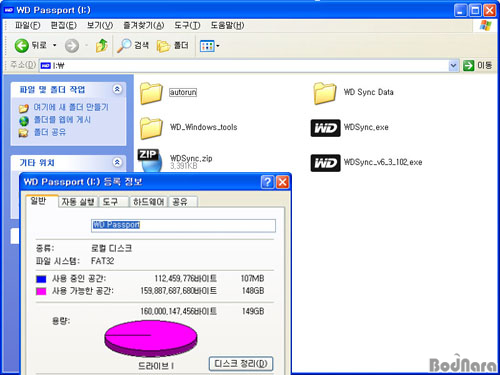Click the magenta free space swatch
The image size is (500, 375).
point(41,291)
